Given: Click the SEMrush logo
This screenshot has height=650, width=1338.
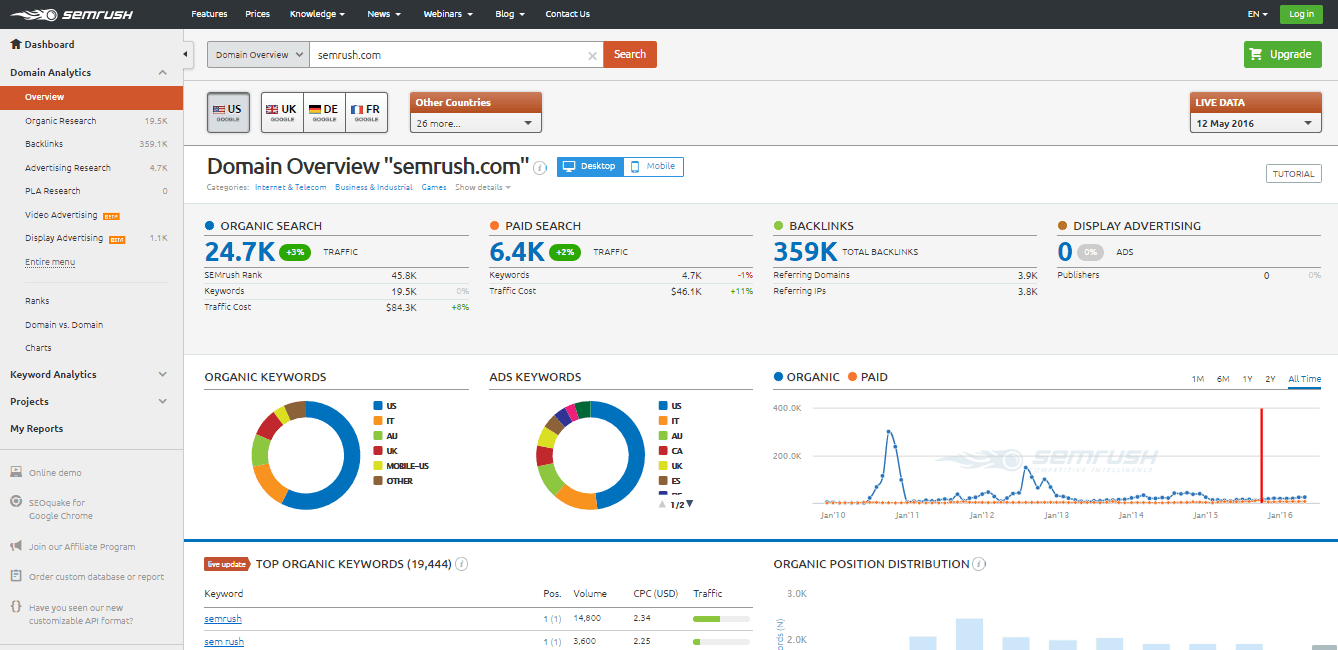Looking at the screenshot, I should (x=70, y=14).
